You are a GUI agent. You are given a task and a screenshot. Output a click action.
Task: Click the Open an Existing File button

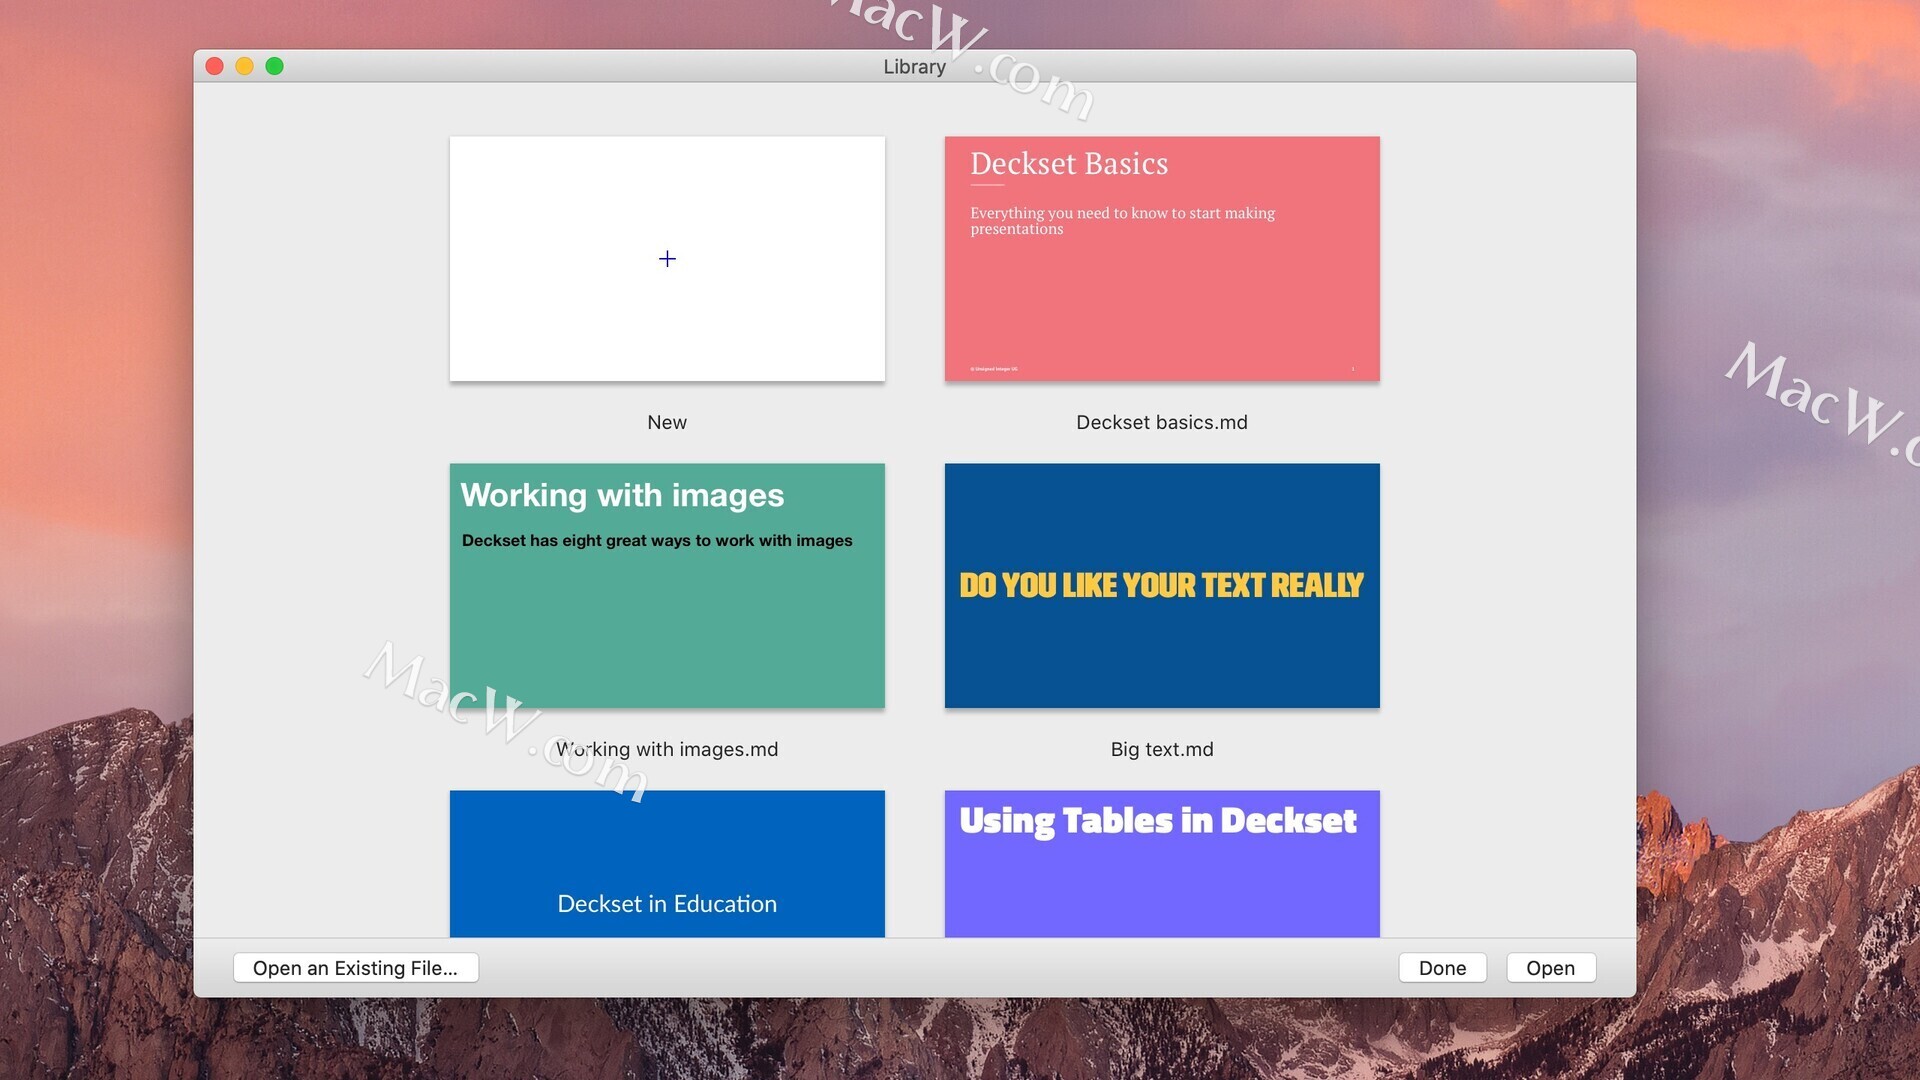click(356, 968)
